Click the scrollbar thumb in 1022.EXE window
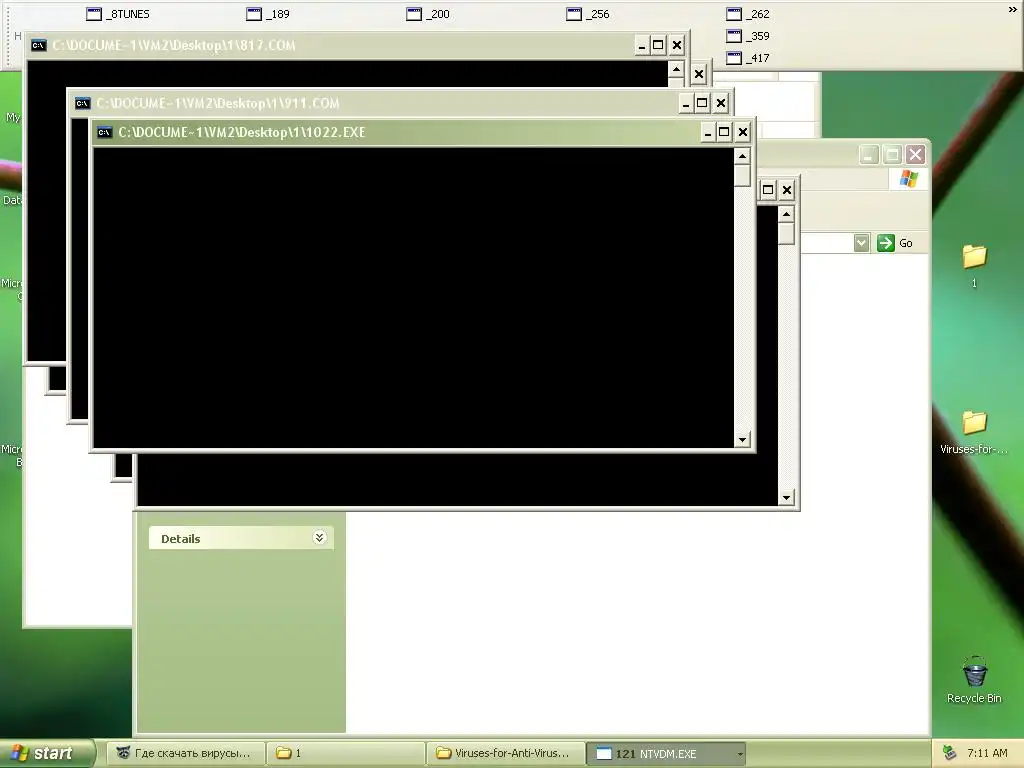The width and height of the screenshot is (1024, 768). coord(742,175)
